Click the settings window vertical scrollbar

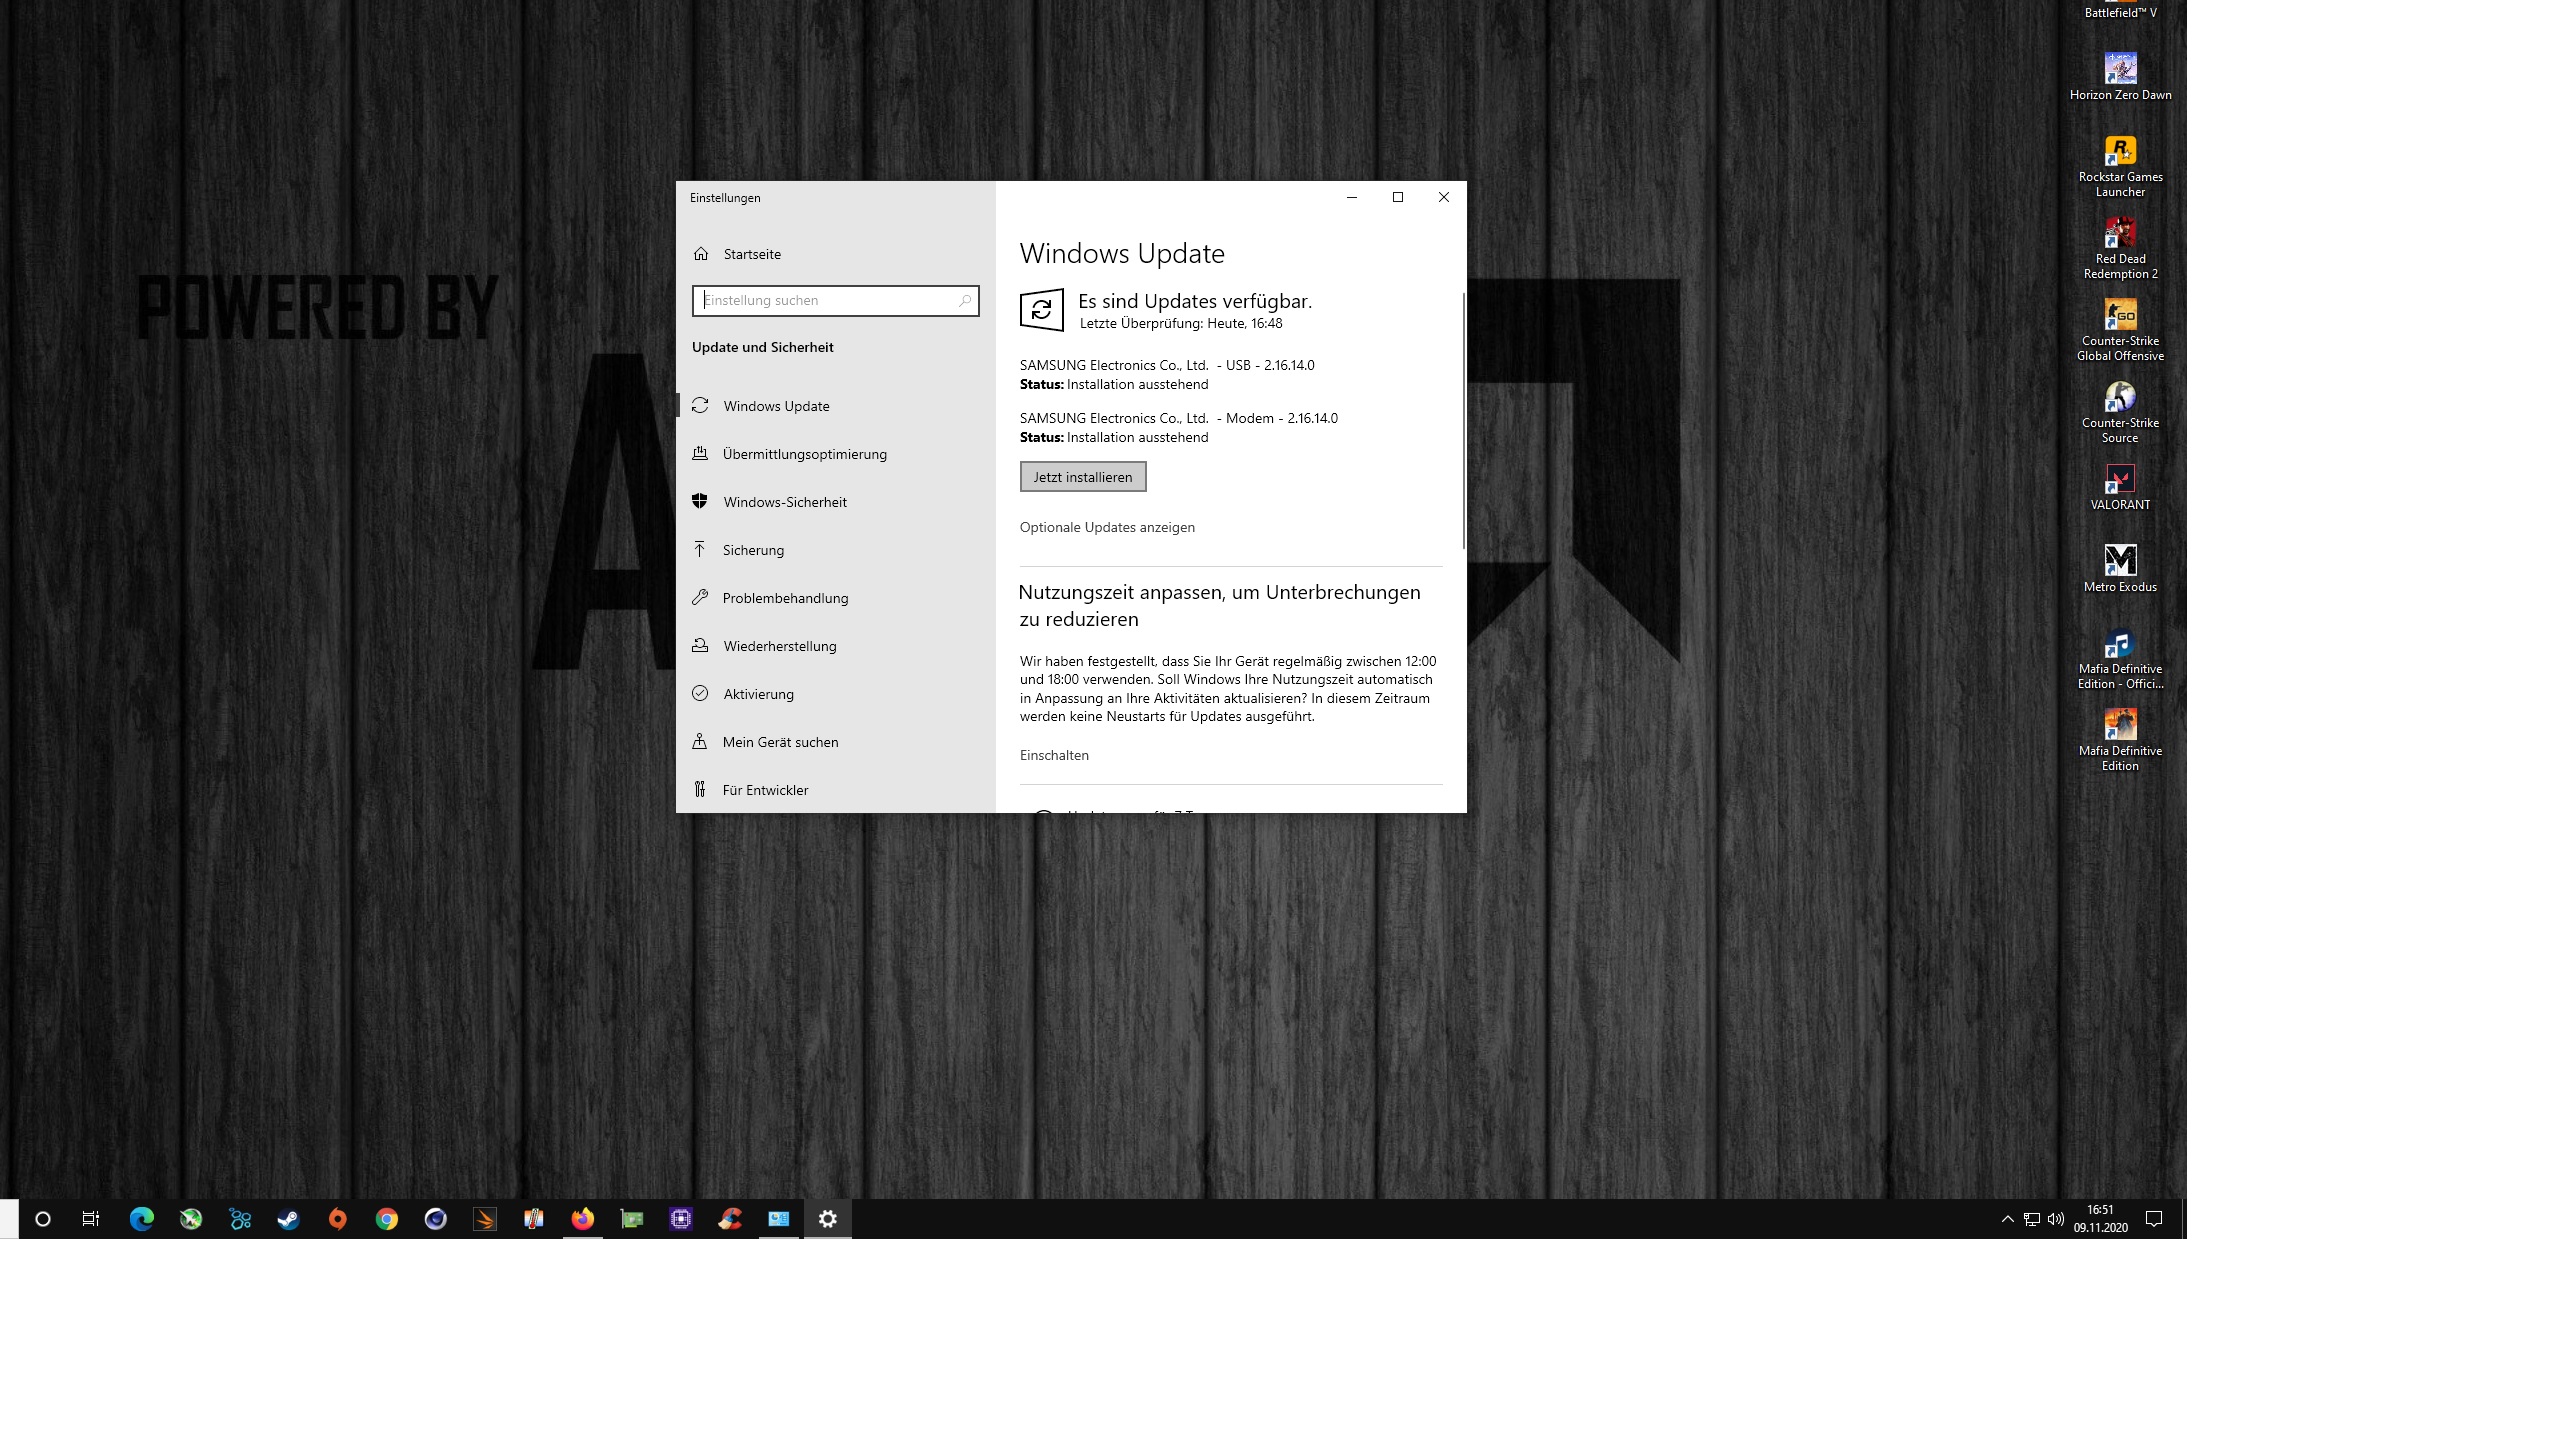[1463, 420]
